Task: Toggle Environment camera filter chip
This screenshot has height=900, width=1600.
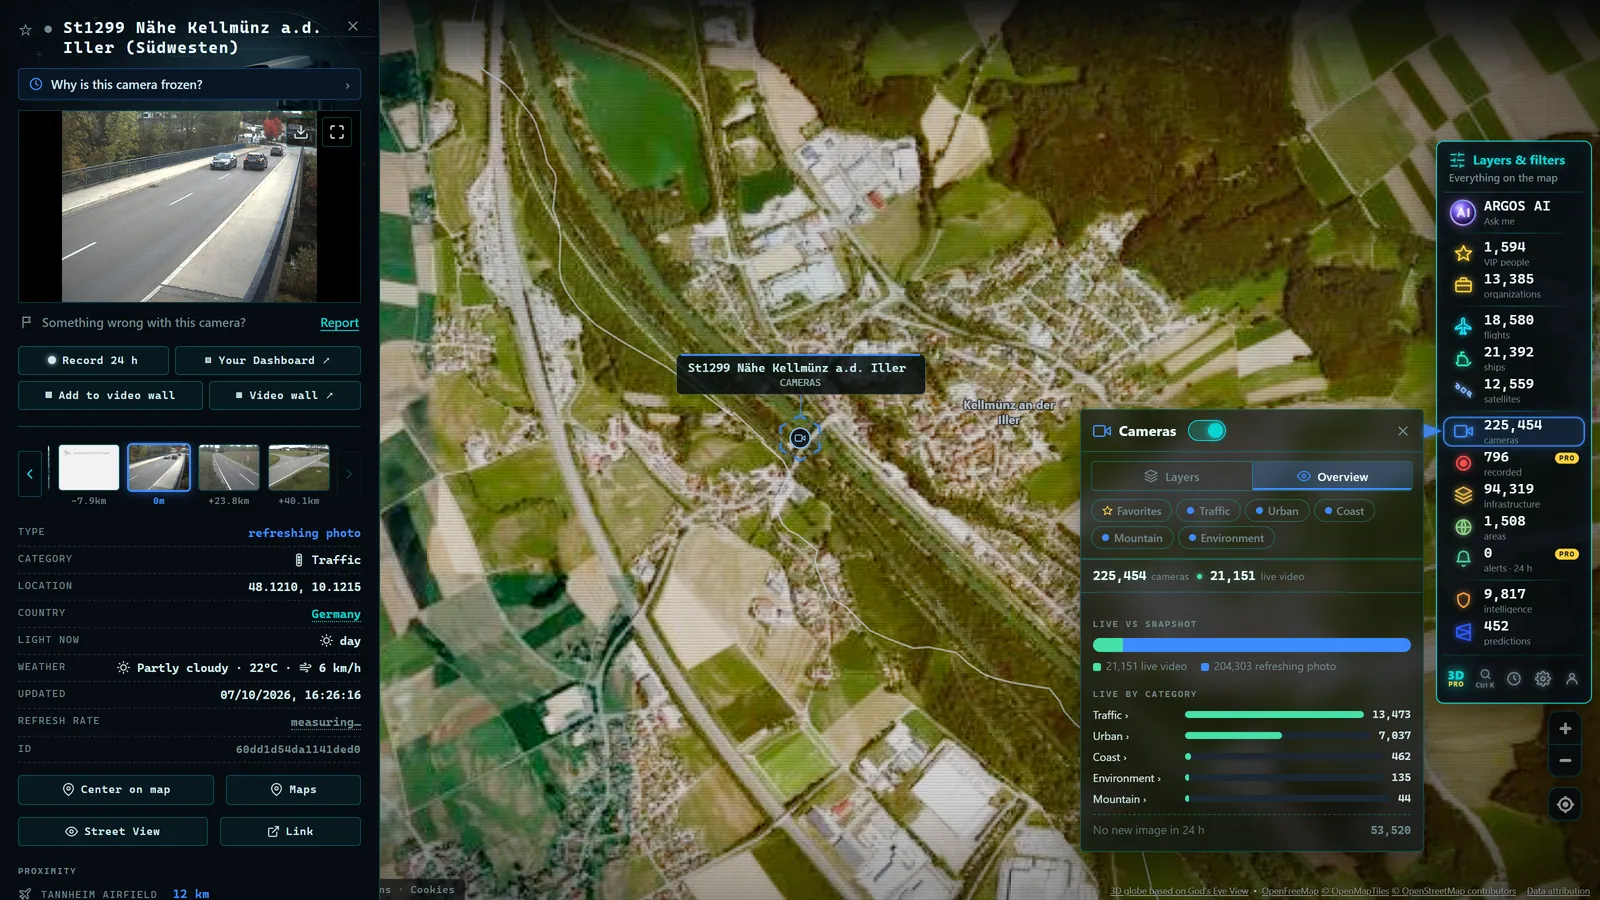Action: (1226, 538)
